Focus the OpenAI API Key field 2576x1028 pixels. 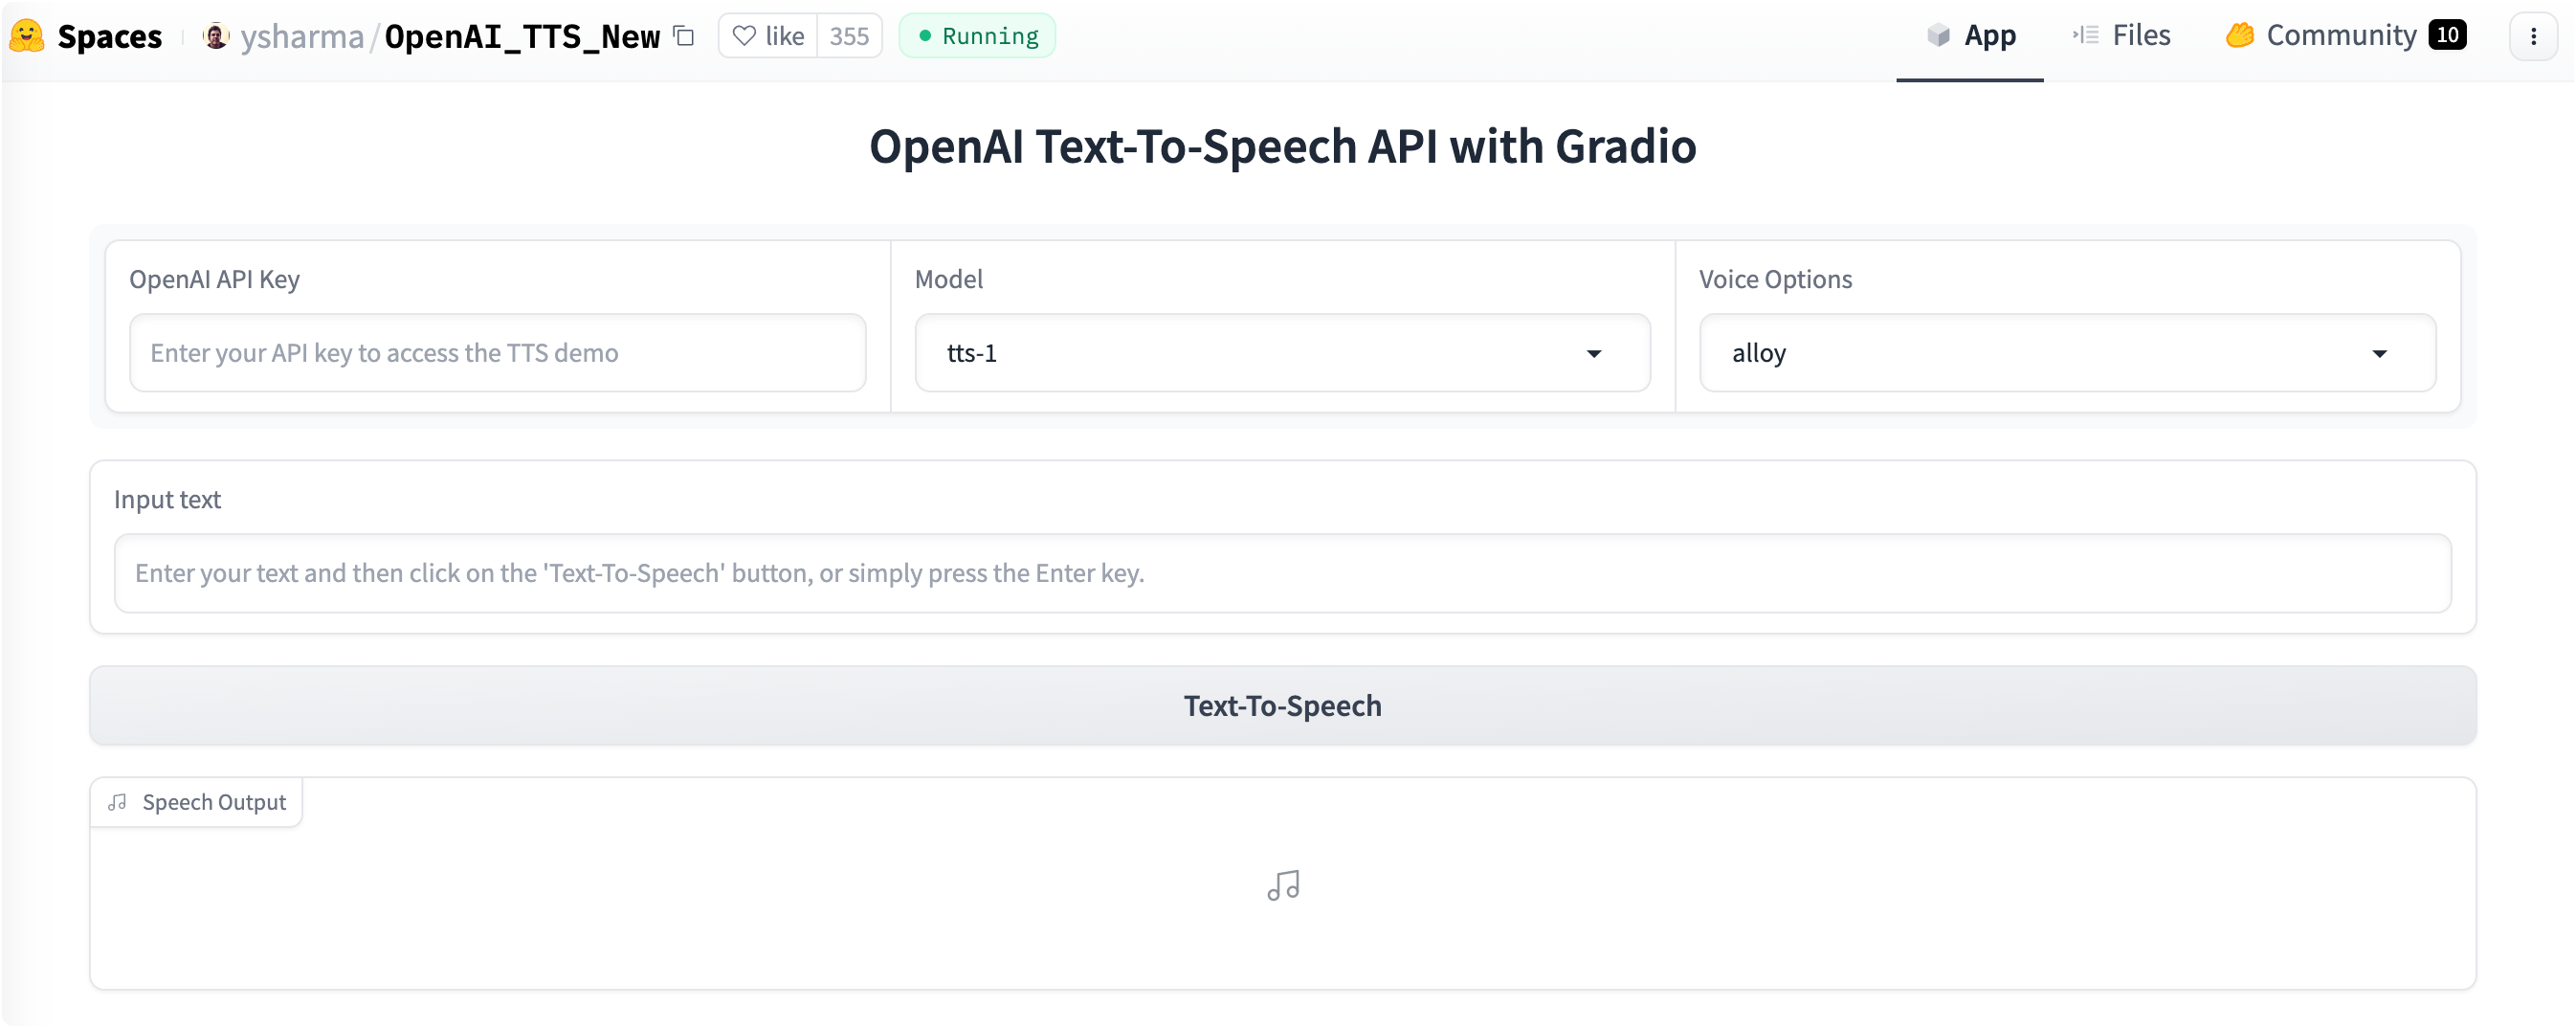497,353
